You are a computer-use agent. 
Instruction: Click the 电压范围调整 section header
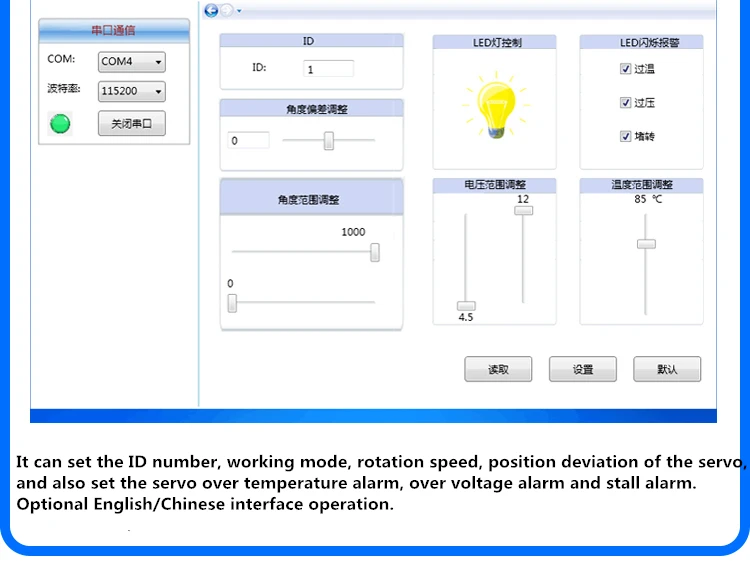pos(495,185)
